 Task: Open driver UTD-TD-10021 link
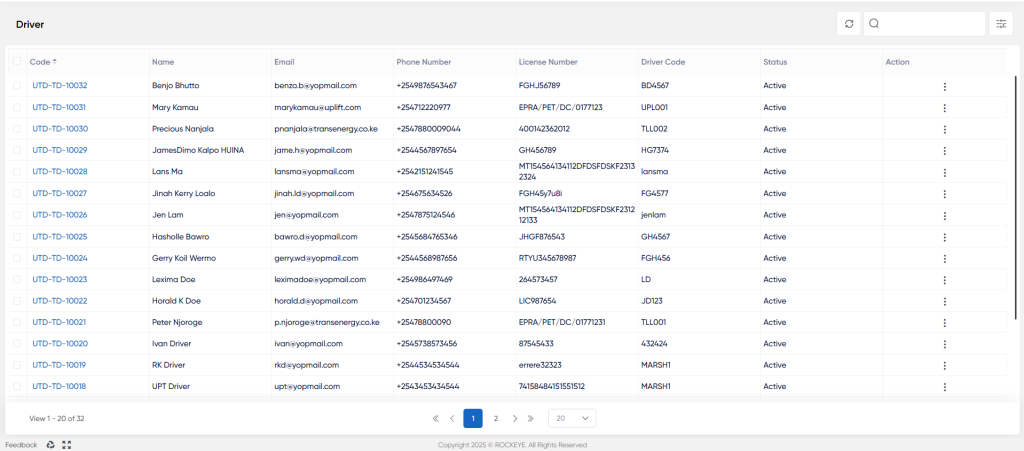(x=59, y=322)
